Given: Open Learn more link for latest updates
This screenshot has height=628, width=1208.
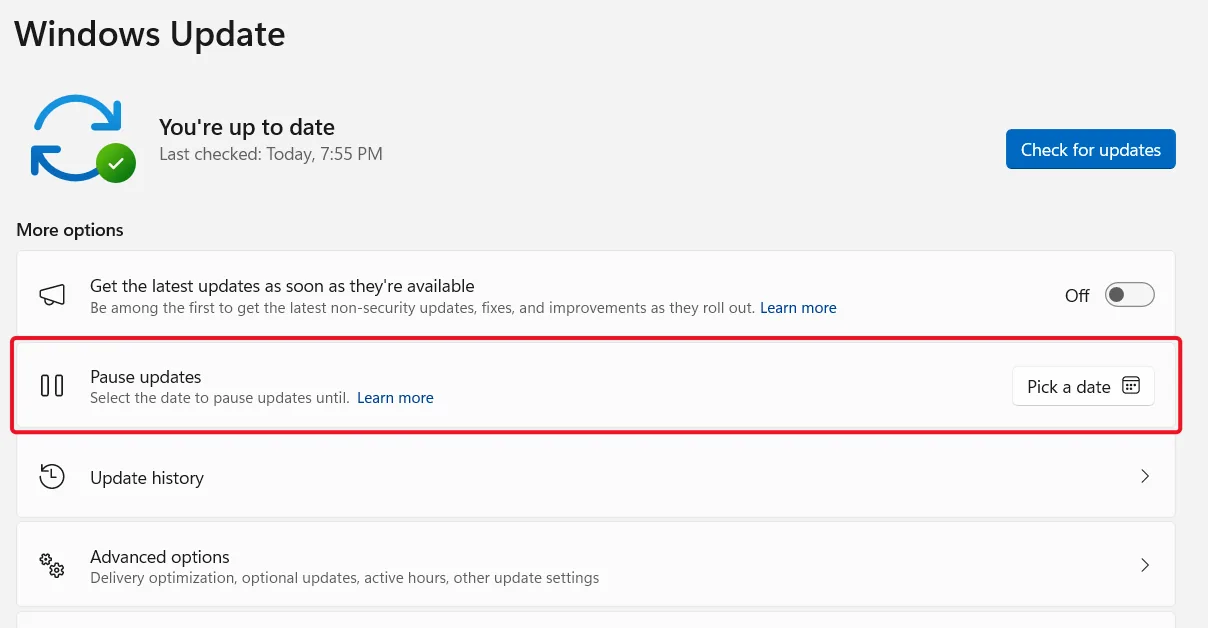Looking at the screenshot, I should point(798,308).
